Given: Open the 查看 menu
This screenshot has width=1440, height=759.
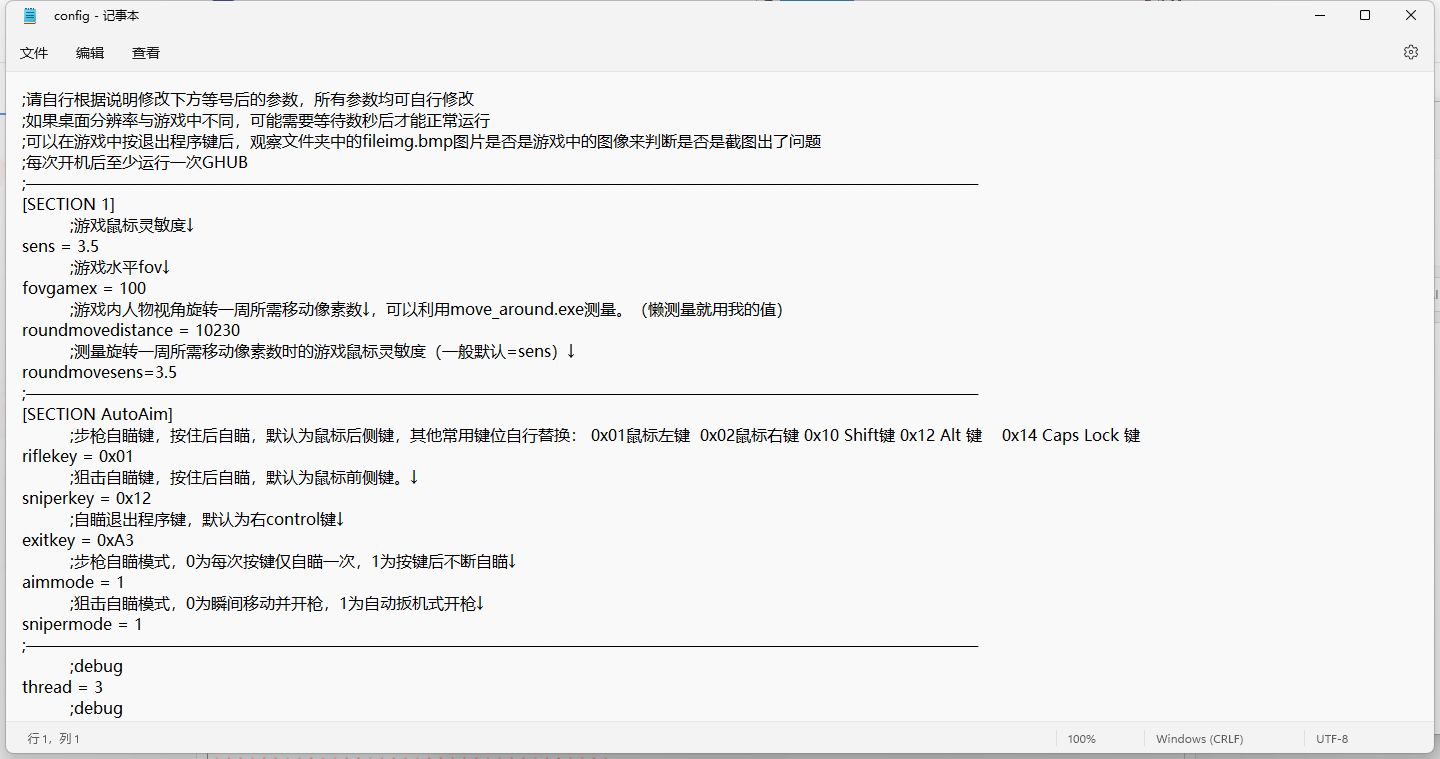Looking at the screenshot, I should [146, 53].
